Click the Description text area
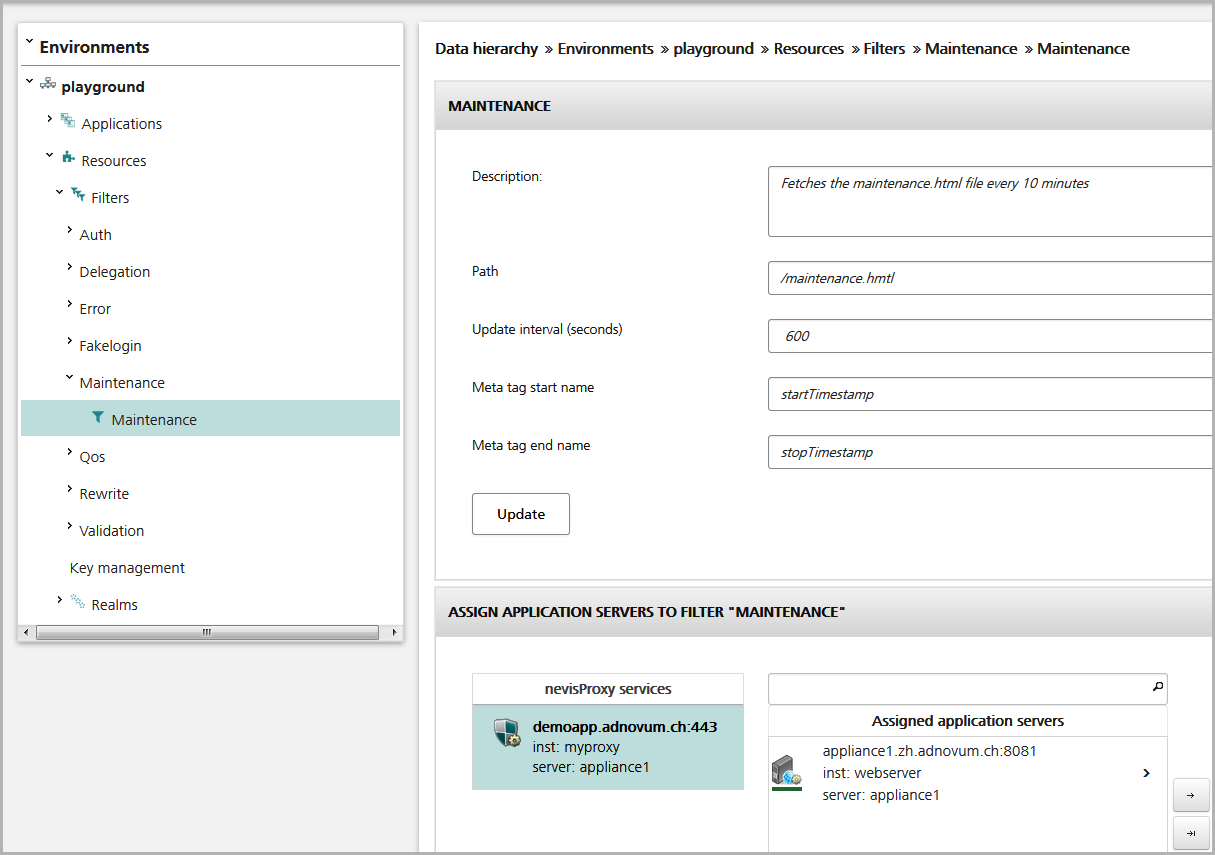The image size is (1215, 855). tap(991, 201)
